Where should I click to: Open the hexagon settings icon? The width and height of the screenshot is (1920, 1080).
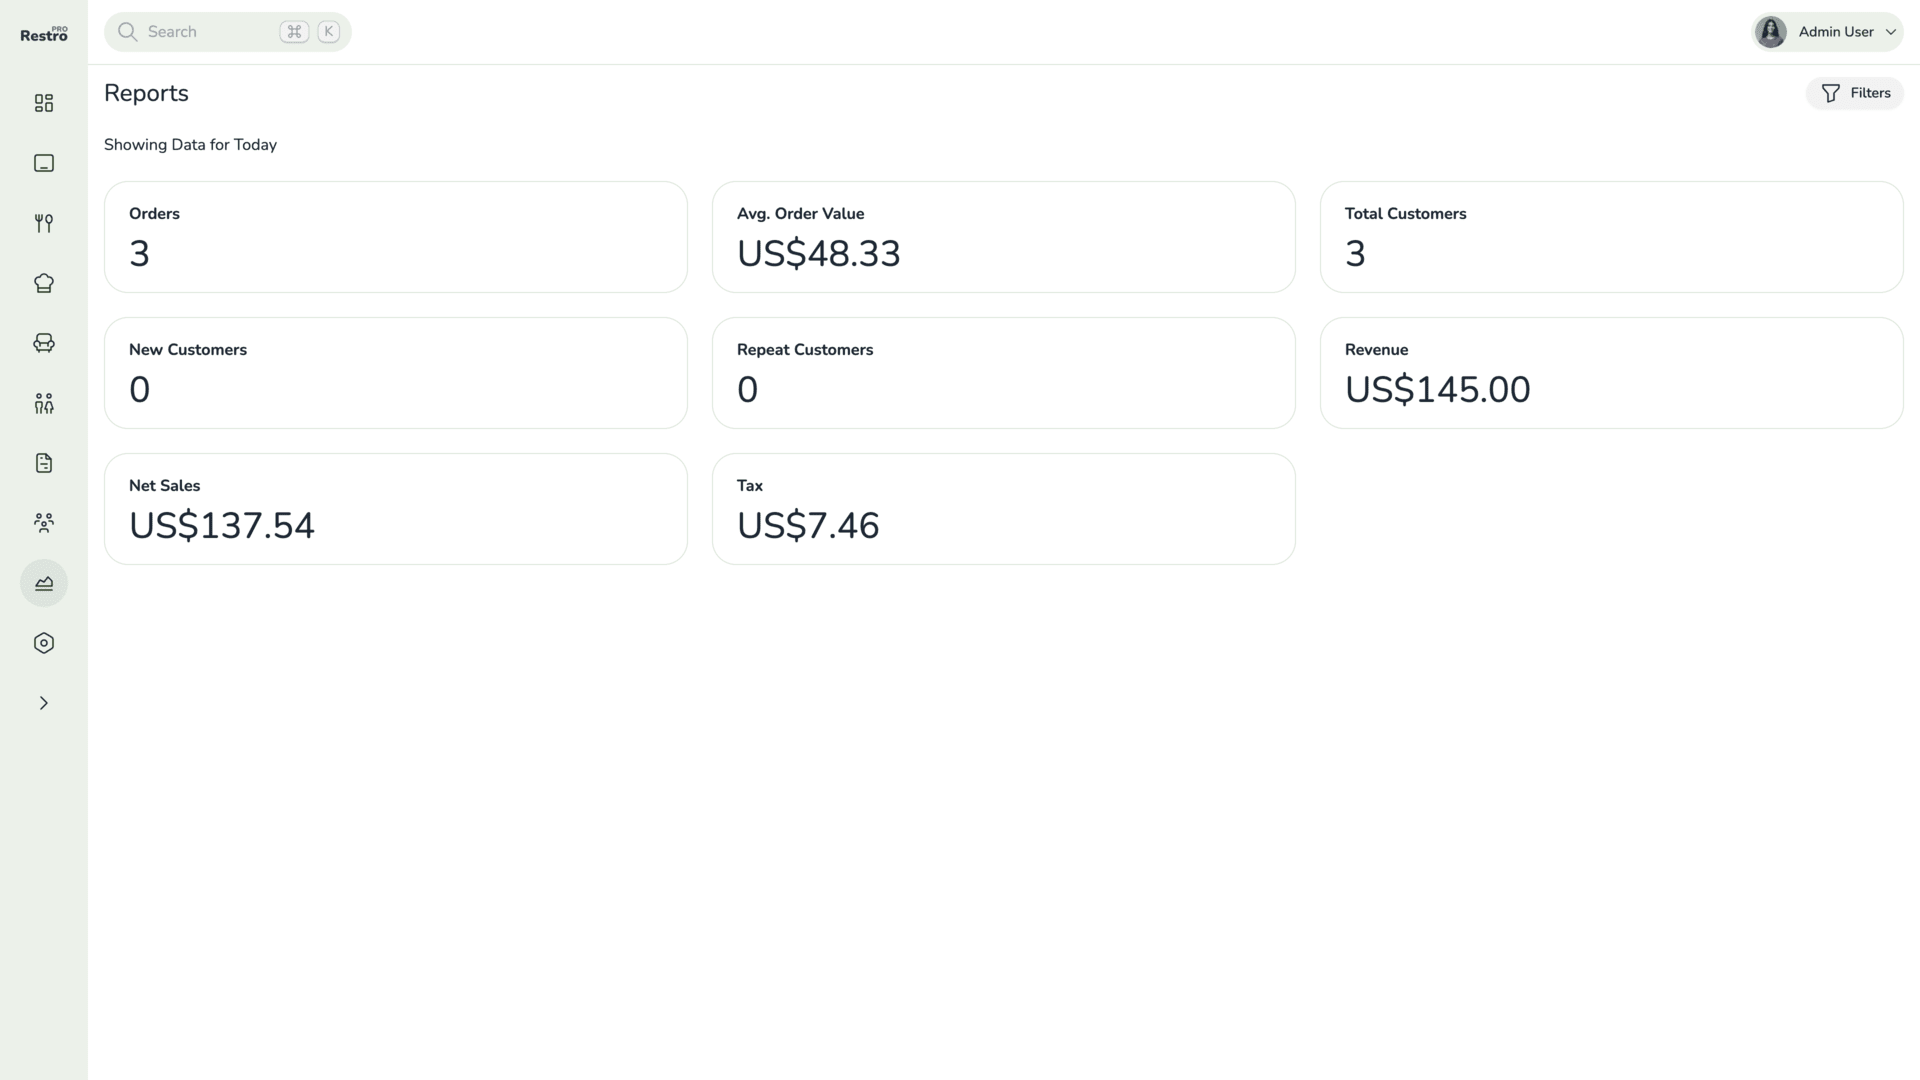(44, 643)
